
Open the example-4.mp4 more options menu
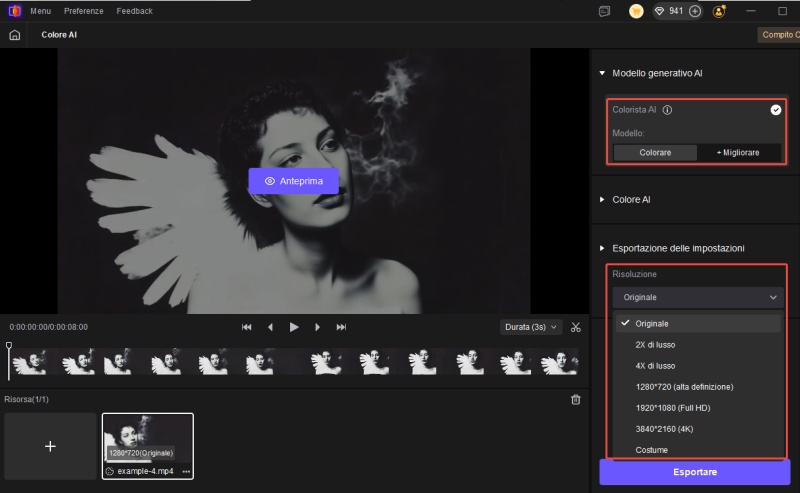click(186, 472)
